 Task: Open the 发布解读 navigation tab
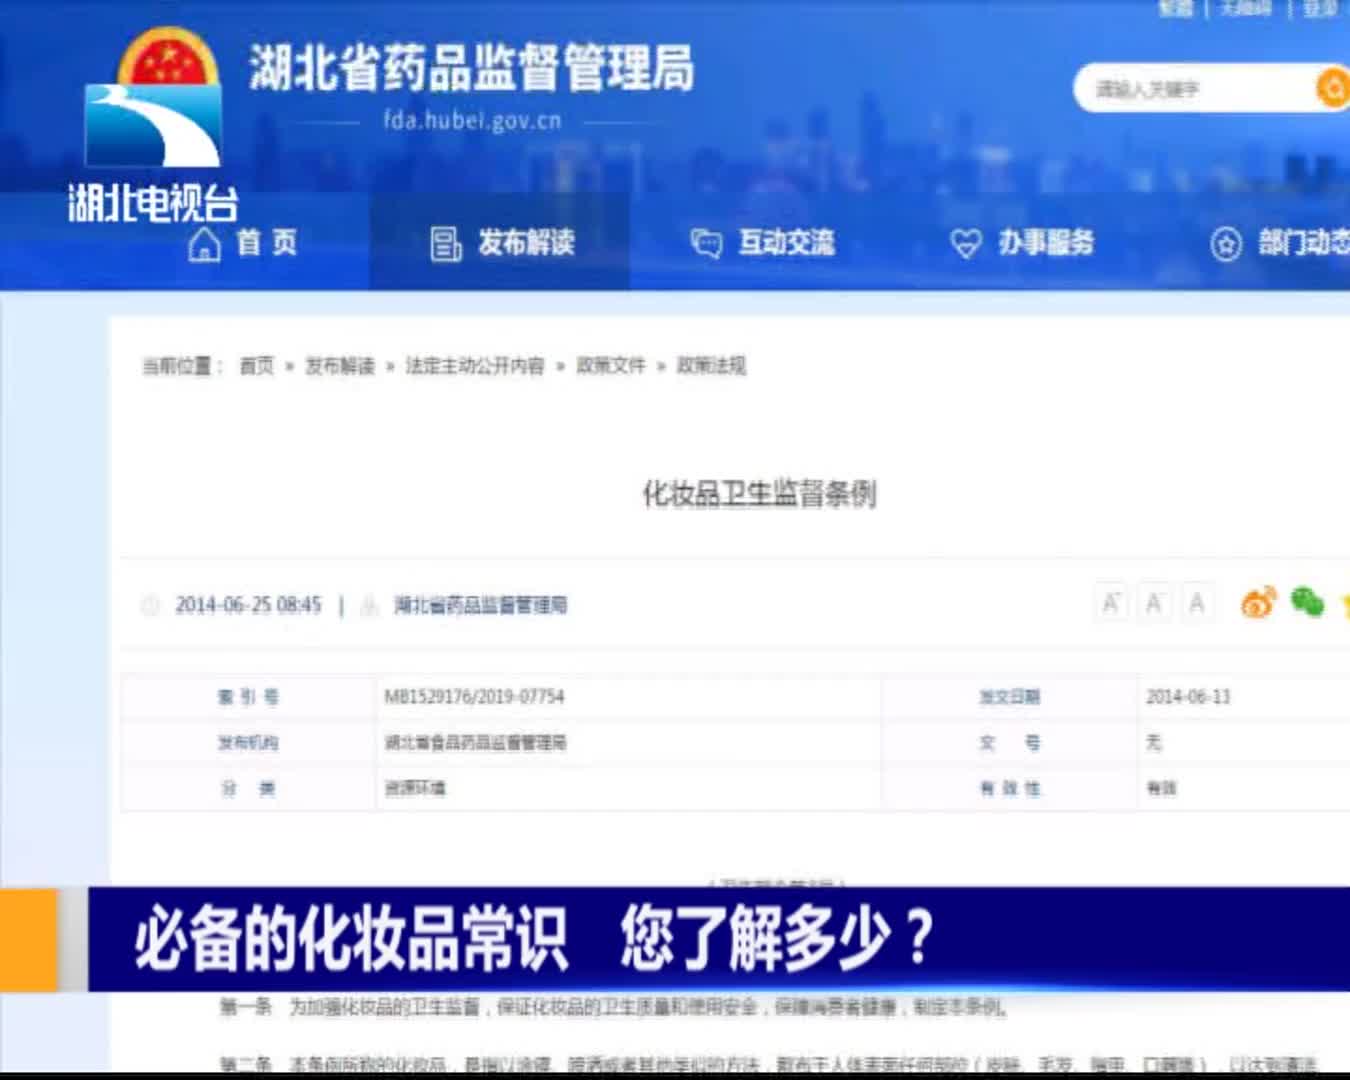(x=503, y=243)
